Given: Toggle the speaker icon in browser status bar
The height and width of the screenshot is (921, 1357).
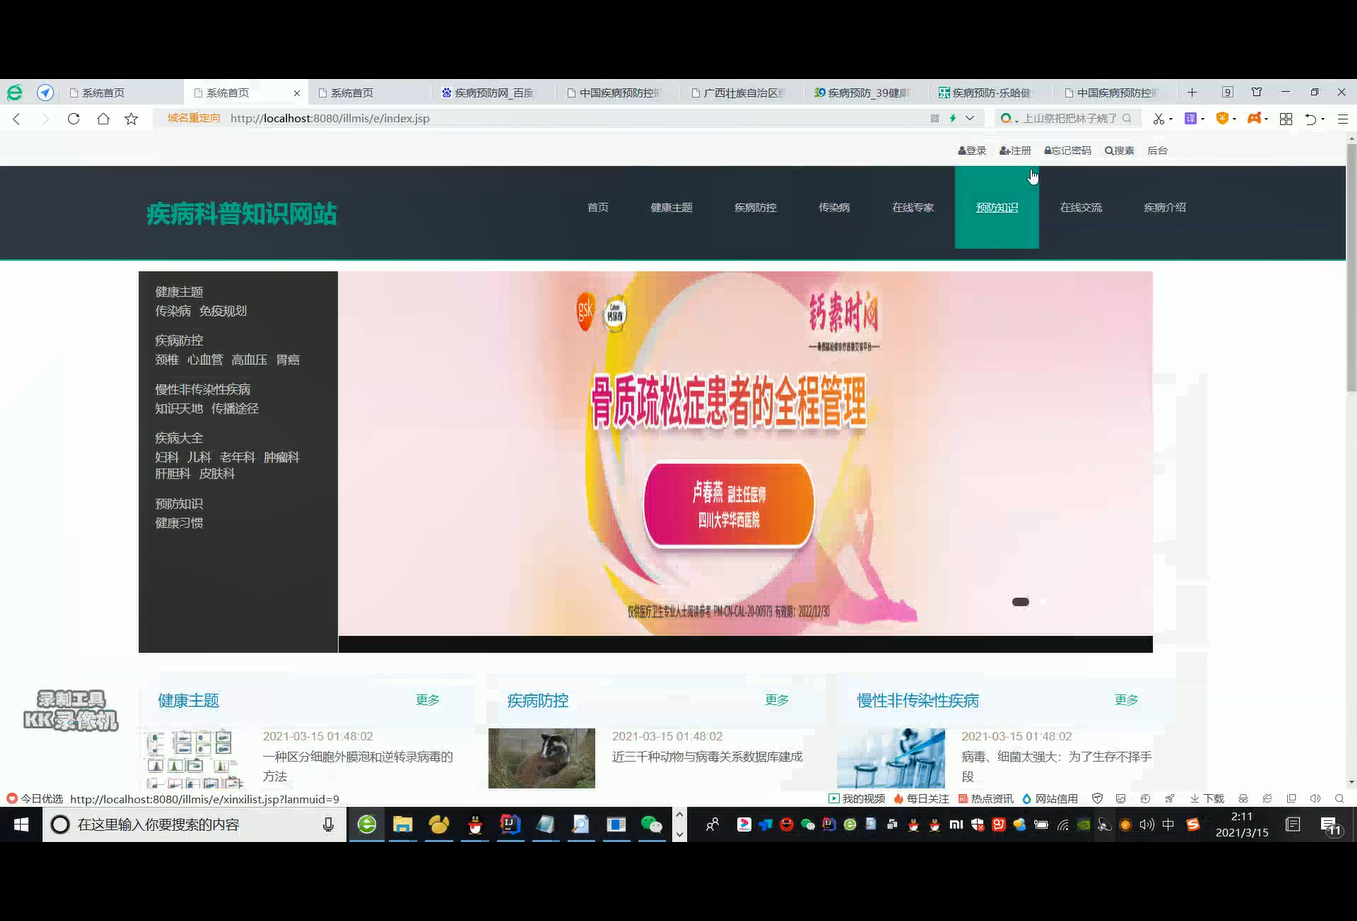Looking at the screenshot, I should click(x=1313, y=798).
